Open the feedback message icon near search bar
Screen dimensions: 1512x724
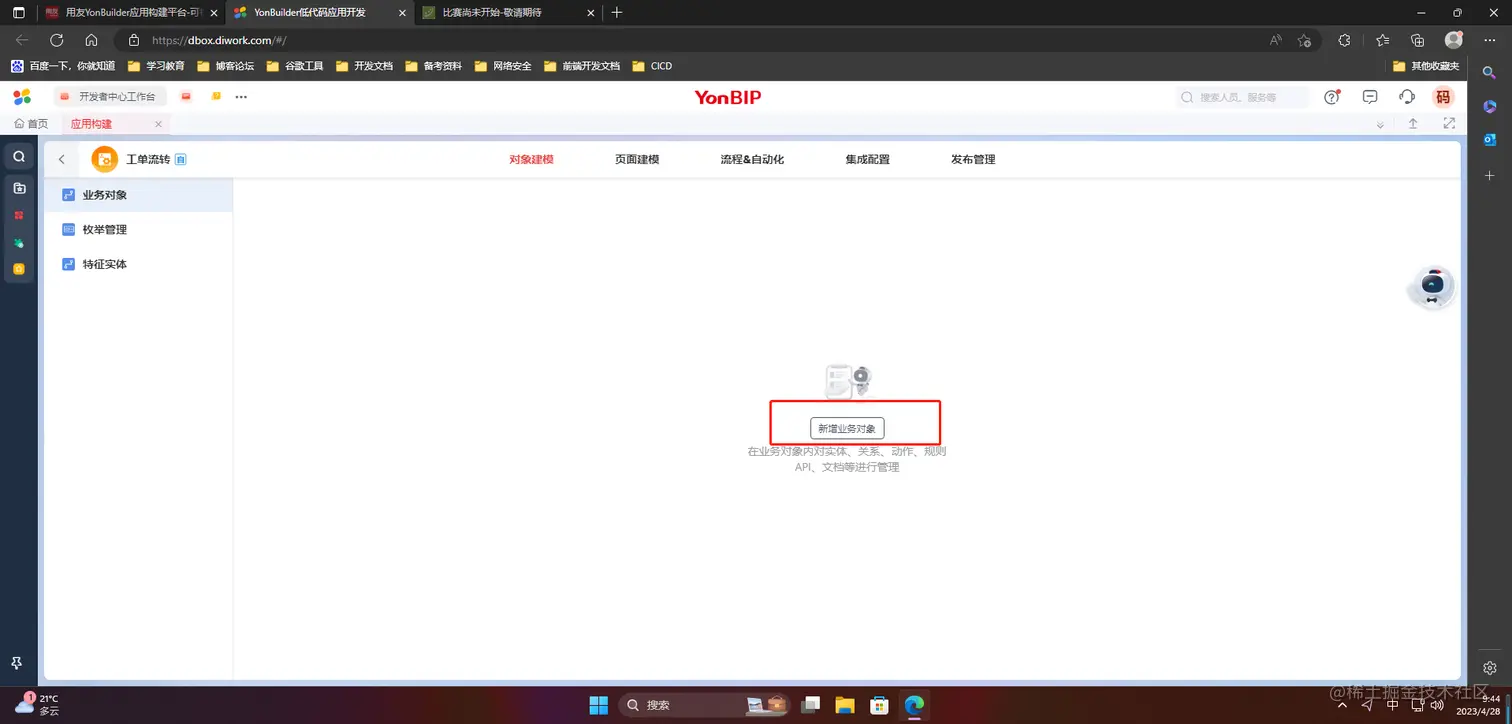(x=1370, y=96)
